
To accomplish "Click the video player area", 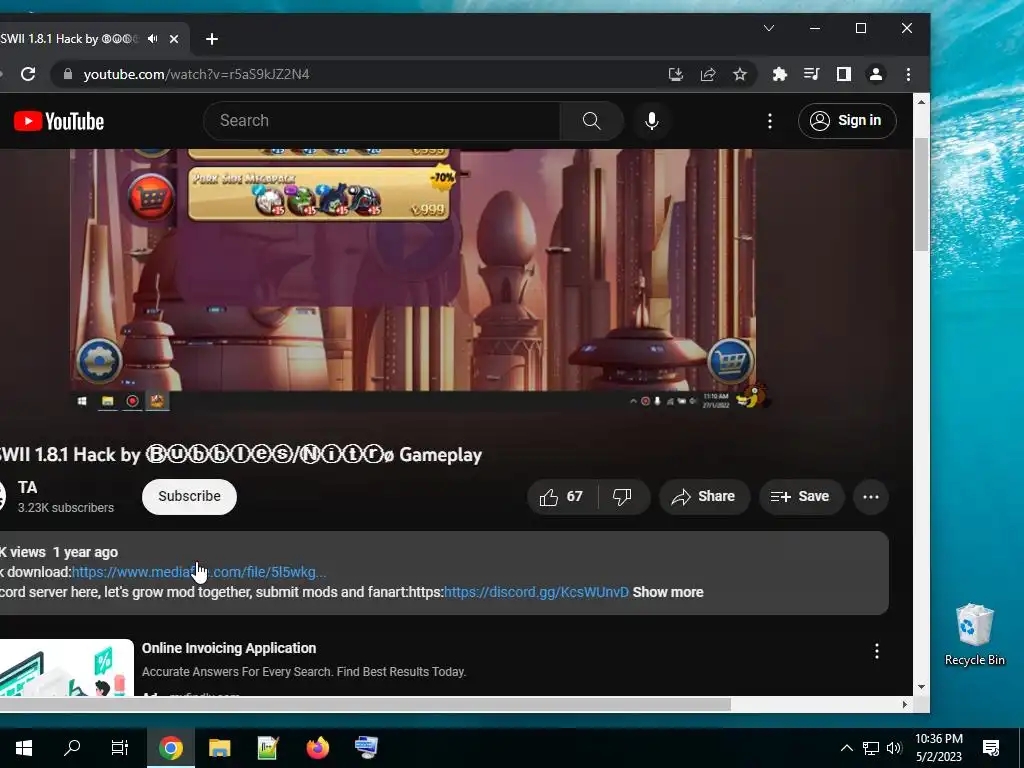I will coord(413,280).
